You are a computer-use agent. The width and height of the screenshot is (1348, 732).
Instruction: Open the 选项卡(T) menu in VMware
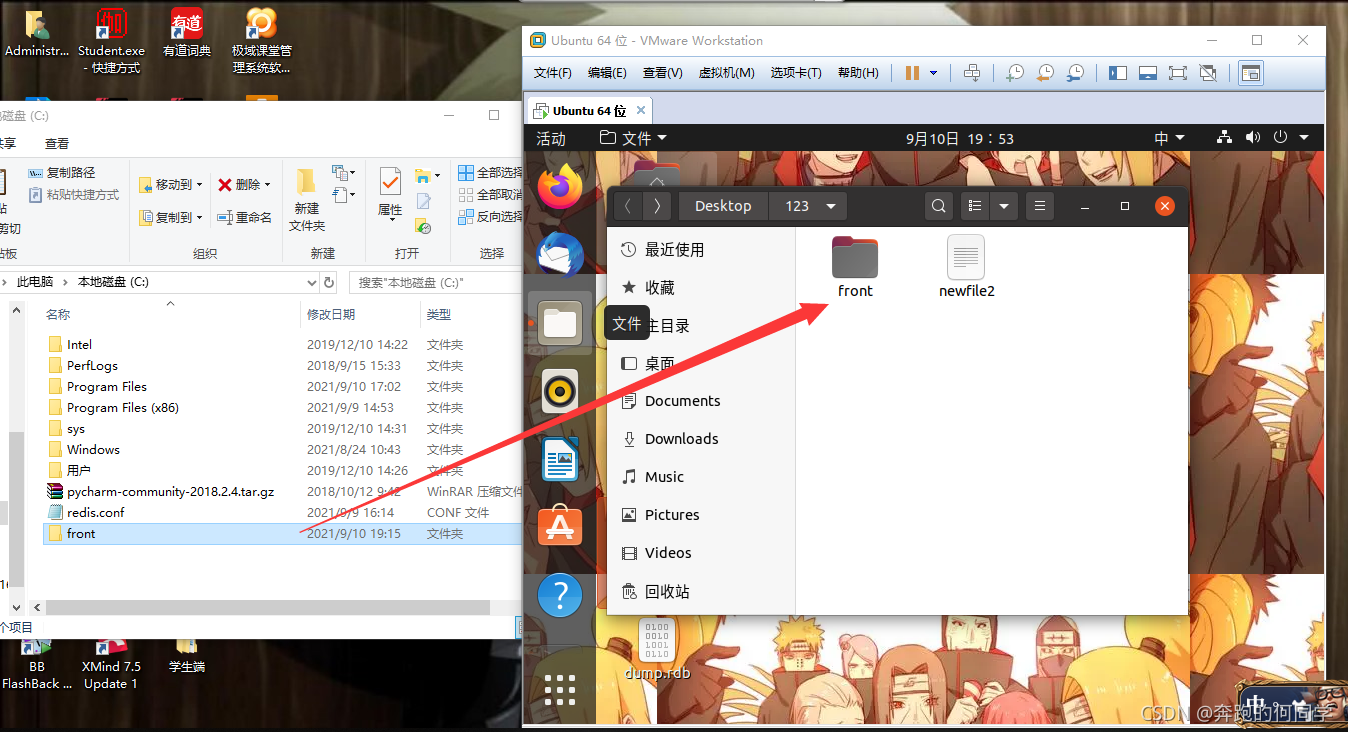click(x=796, y=73)
